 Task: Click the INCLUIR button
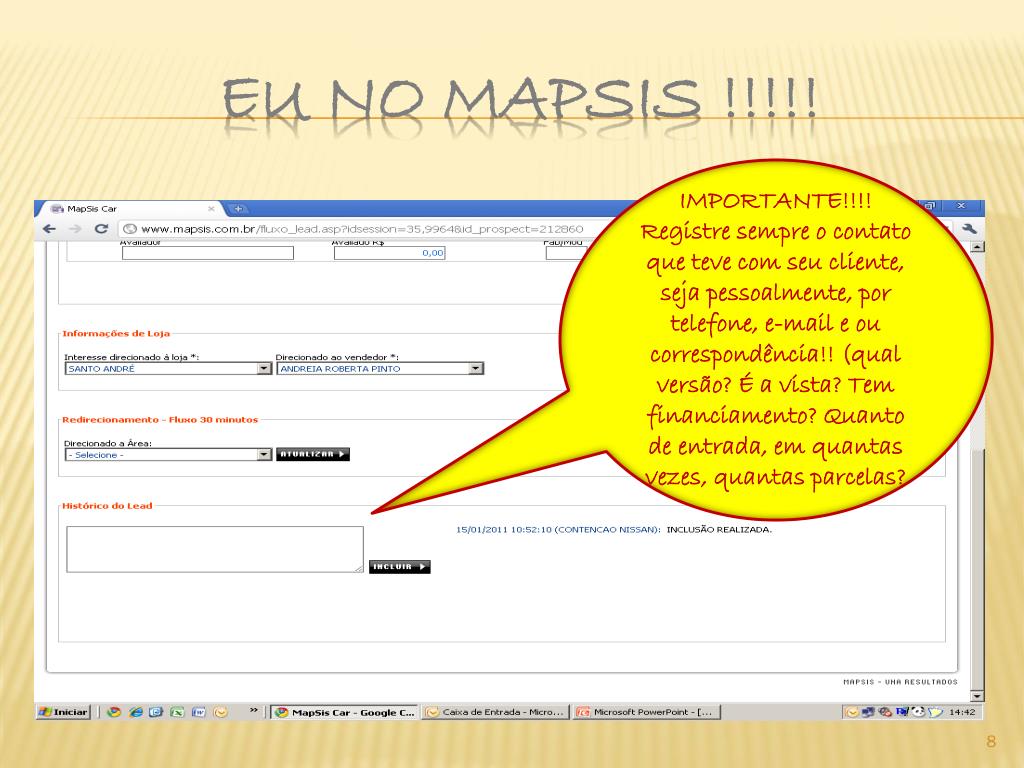tap(400, 567)
